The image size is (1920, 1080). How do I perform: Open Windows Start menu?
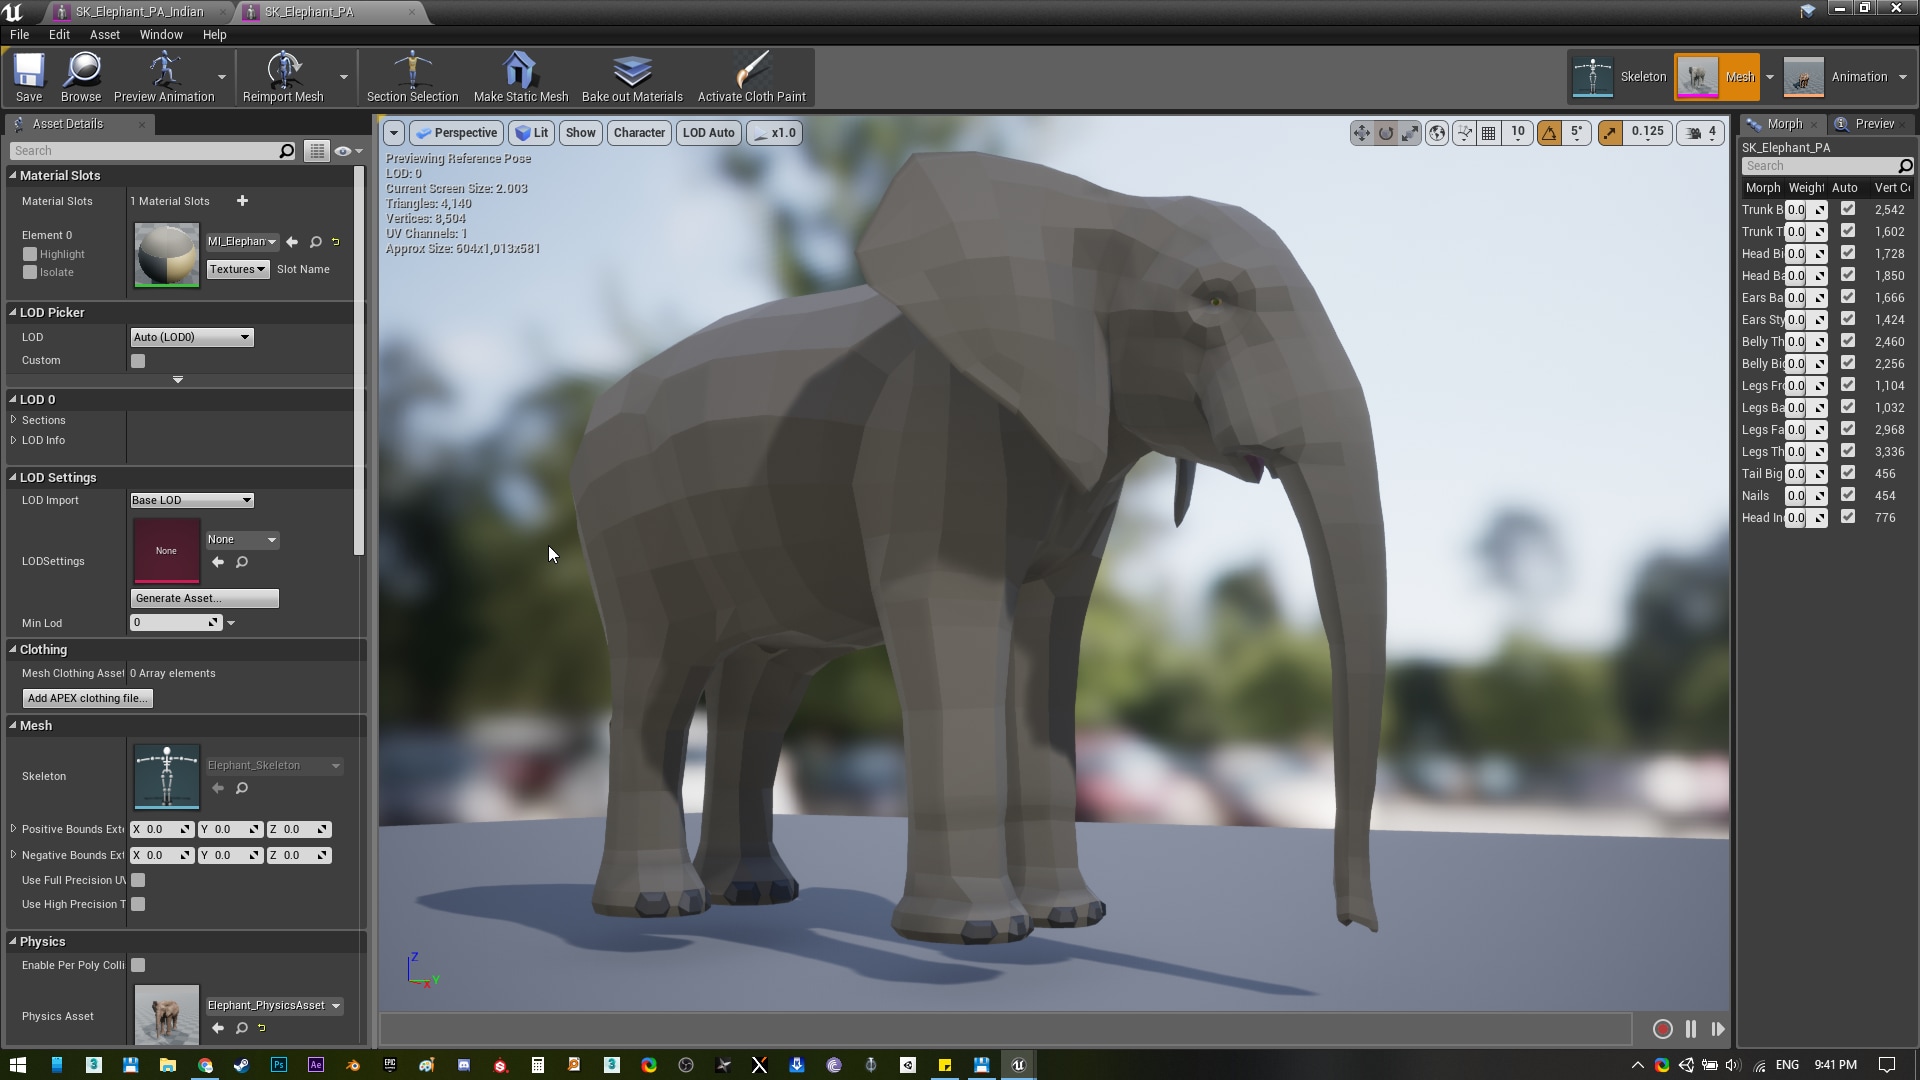[18, 1065]
